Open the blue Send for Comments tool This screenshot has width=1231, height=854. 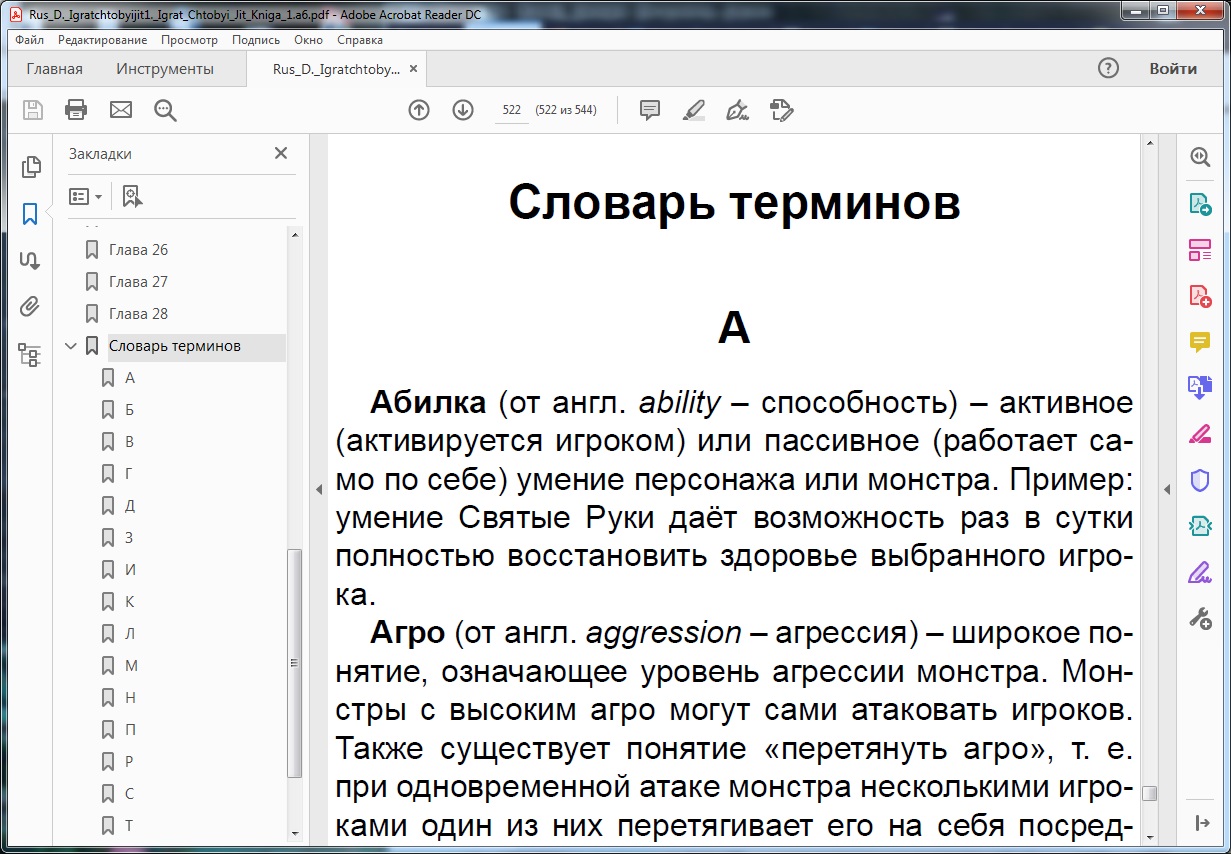1200,388
